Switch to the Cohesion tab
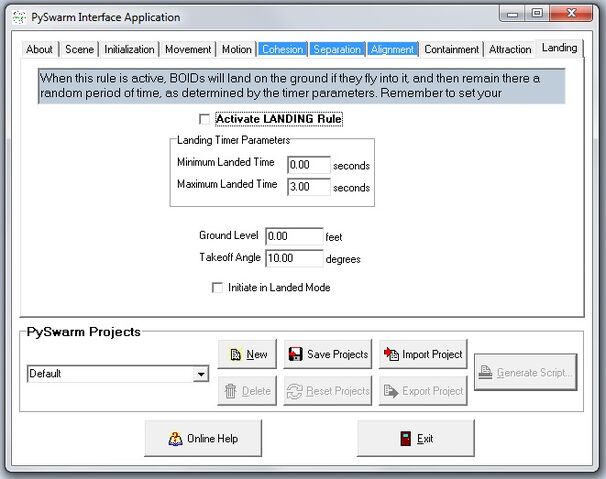Screen dimensions: 606x479 283,49
